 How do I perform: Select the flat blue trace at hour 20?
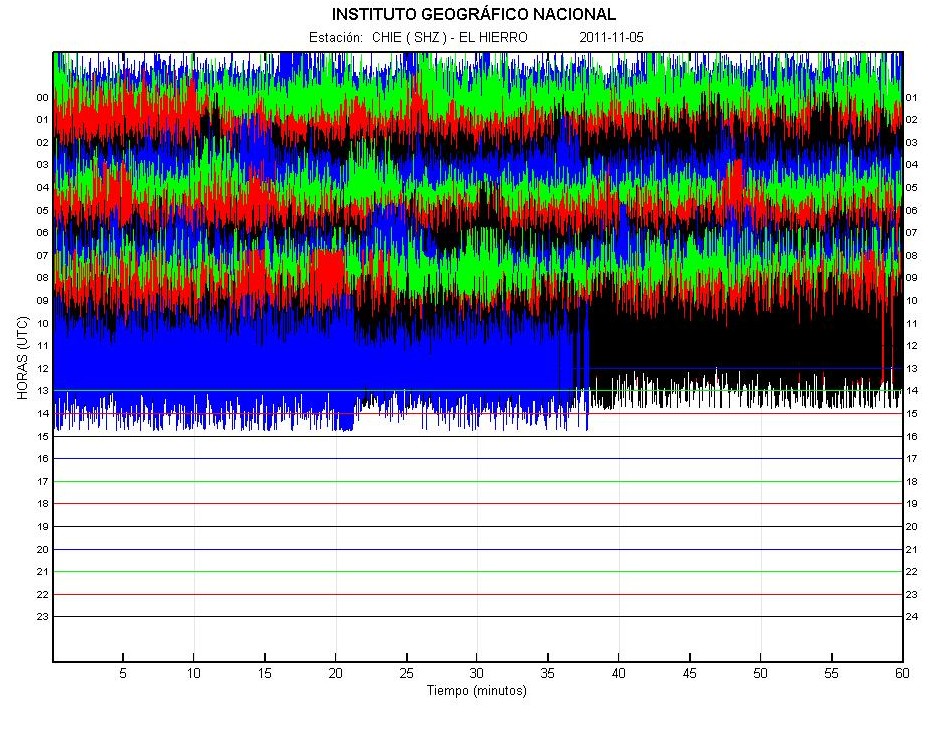[477, 549]
